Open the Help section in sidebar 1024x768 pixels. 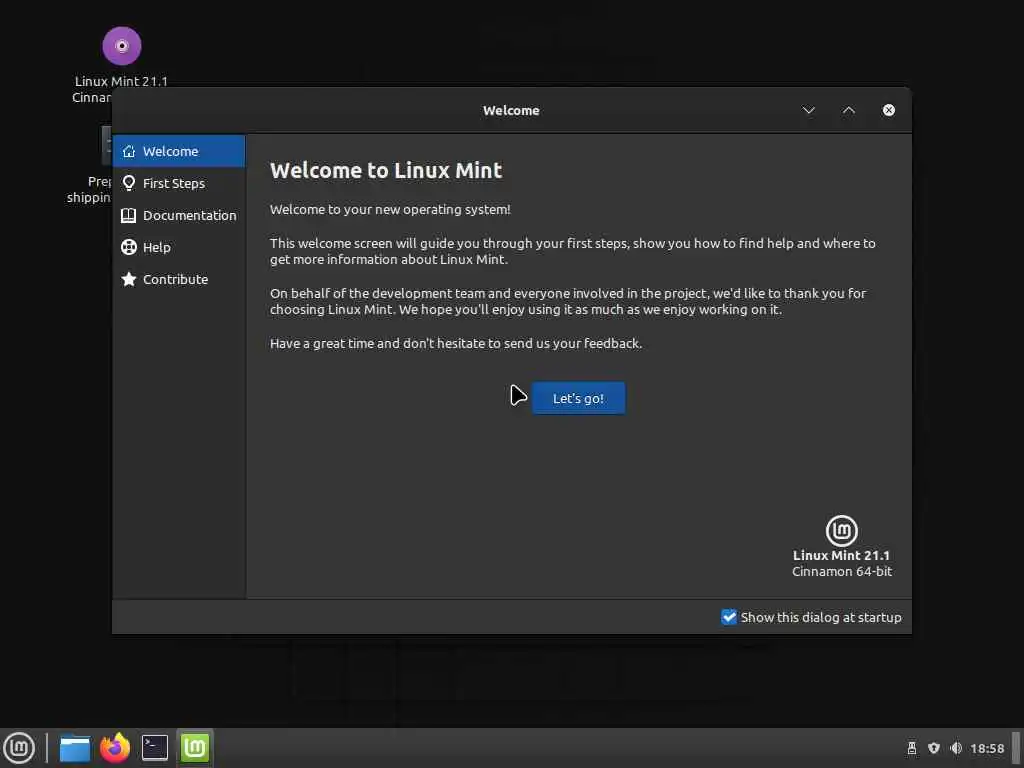click(x=179, y=247)
